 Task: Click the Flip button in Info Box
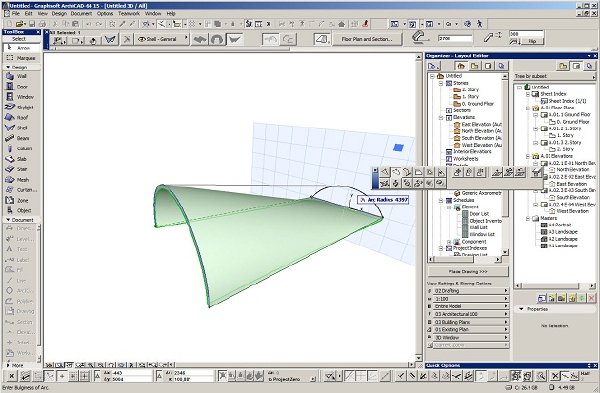(x=532, y=41)
